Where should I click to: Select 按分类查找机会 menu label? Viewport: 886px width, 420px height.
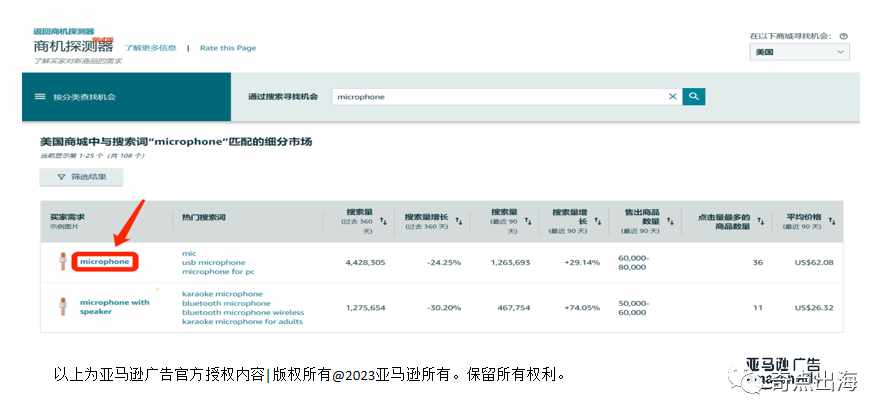(x=84, y=97)
